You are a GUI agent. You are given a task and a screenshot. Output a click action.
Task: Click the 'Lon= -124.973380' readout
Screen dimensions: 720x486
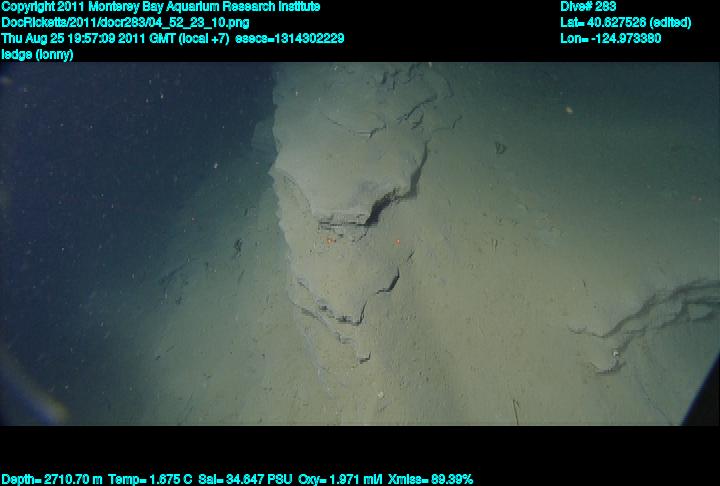click(x=610, y=38)
